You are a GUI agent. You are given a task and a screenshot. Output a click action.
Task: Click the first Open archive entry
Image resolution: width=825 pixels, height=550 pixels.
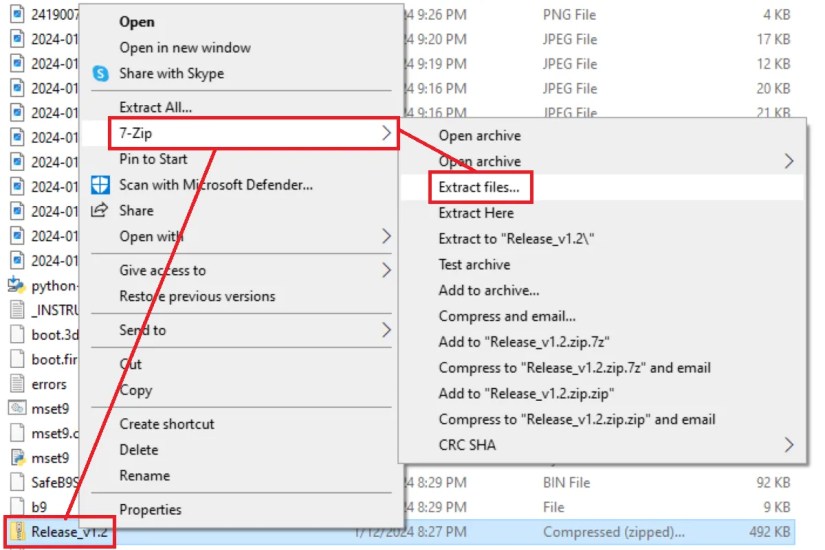click(x=479, y=135)
